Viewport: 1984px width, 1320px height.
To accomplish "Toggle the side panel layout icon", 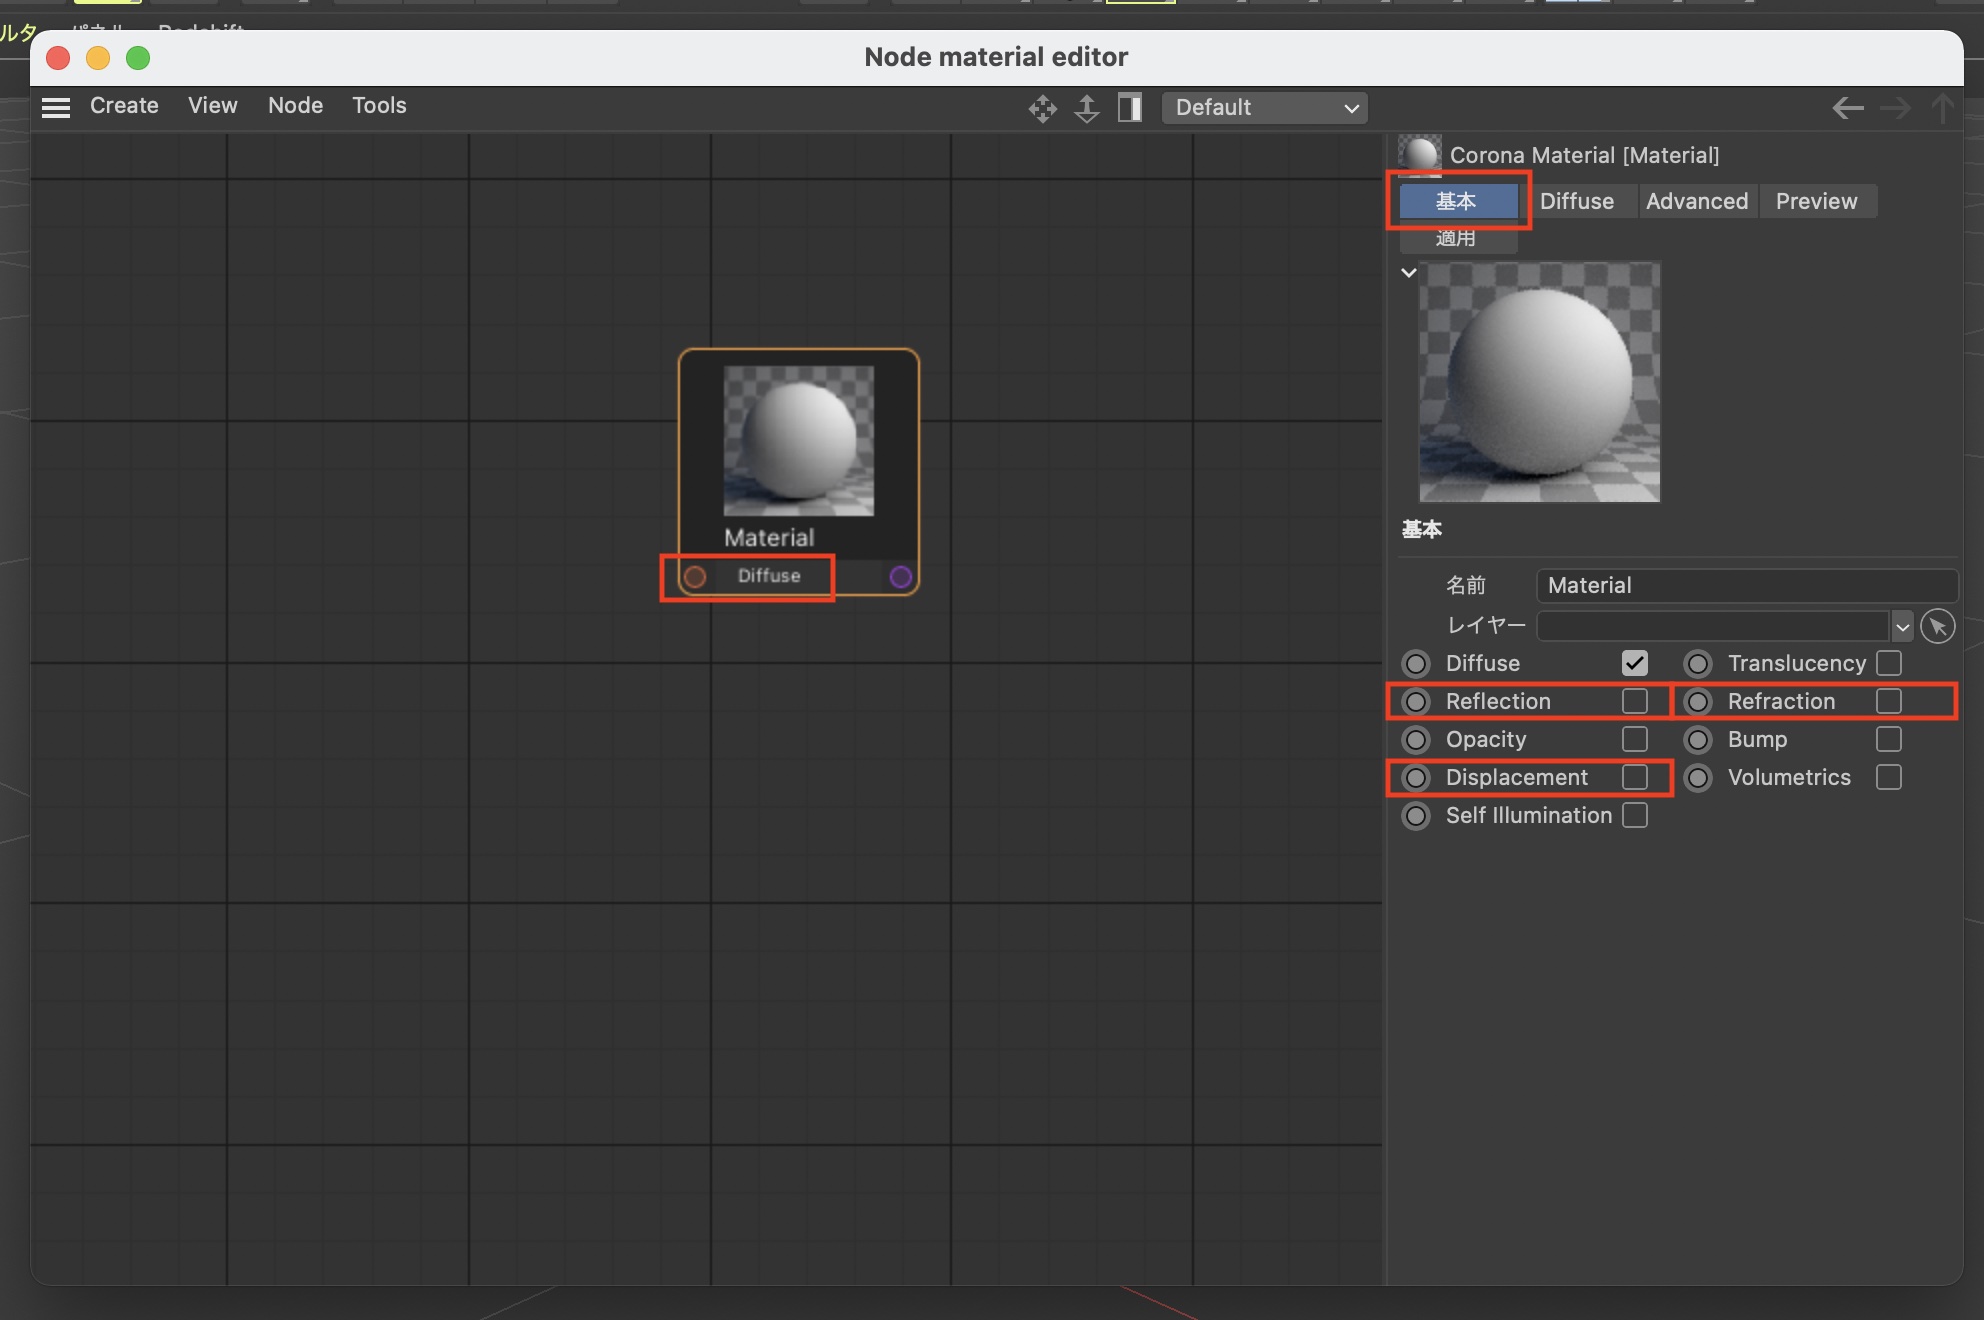I will [1130, 108].
